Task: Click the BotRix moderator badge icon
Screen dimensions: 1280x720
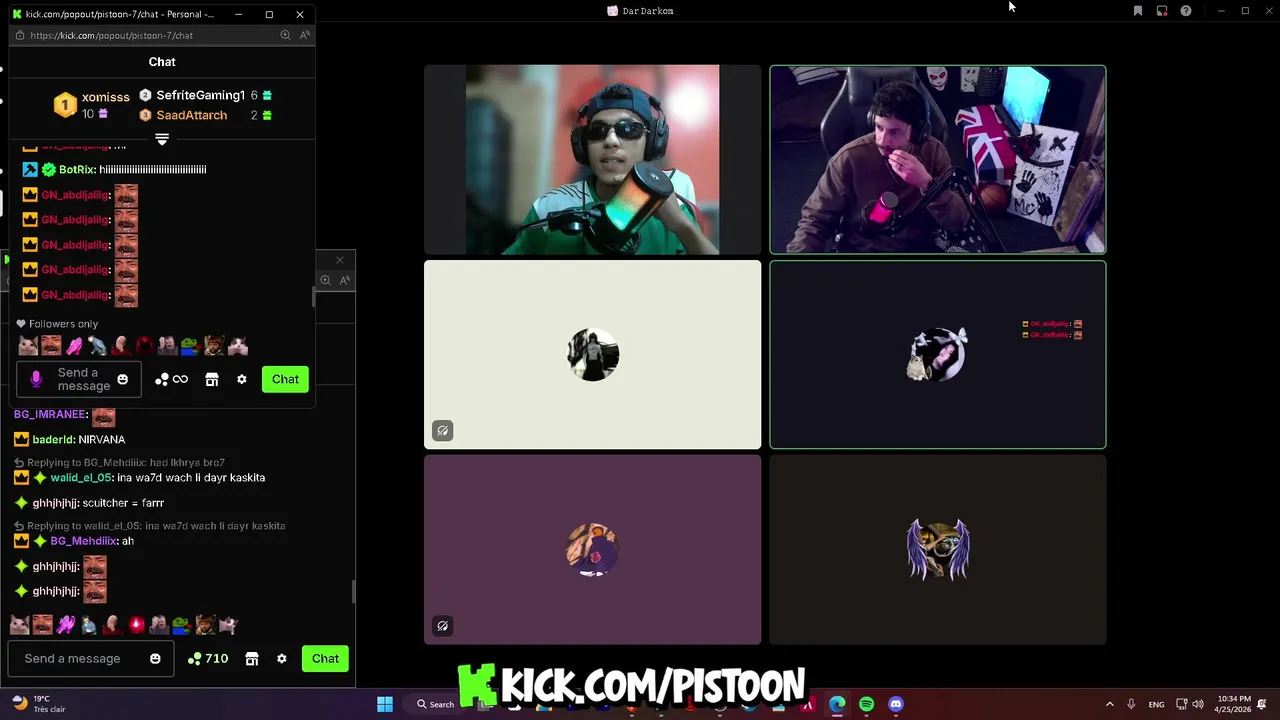Action: (x=30, y=169)
